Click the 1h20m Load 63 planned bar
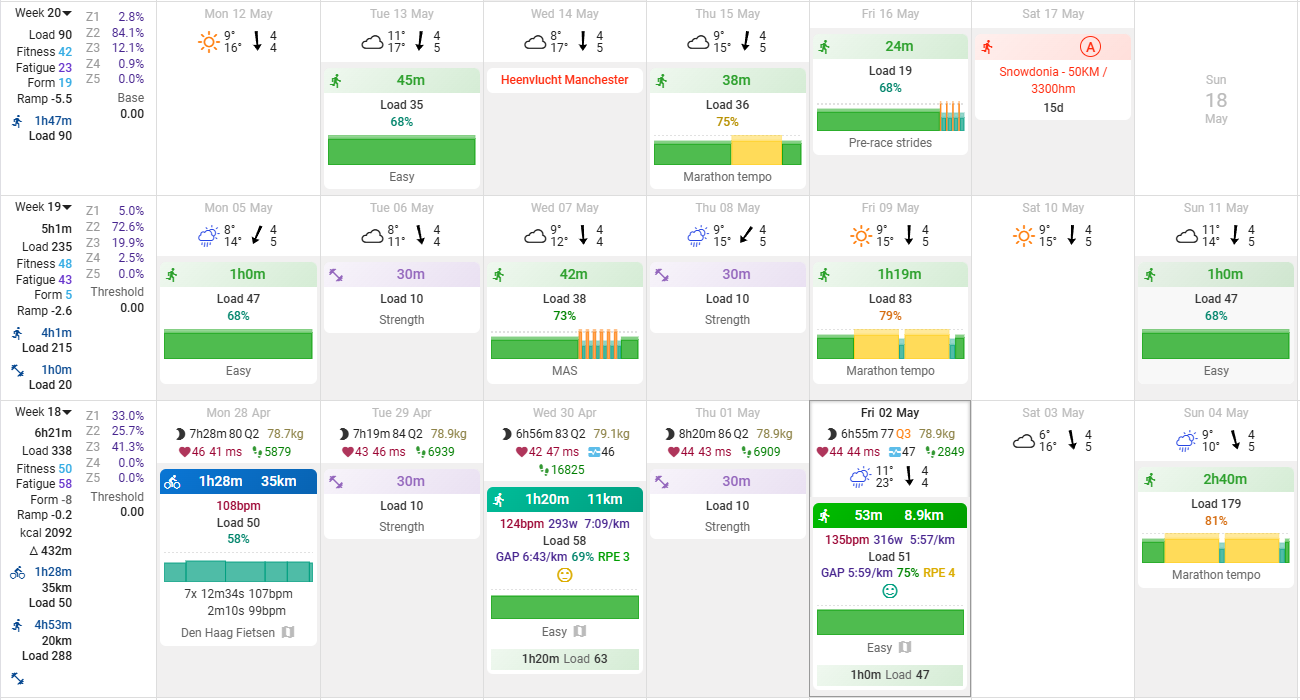Screen dimensions: 1300x700 click(x=564, y=659)
